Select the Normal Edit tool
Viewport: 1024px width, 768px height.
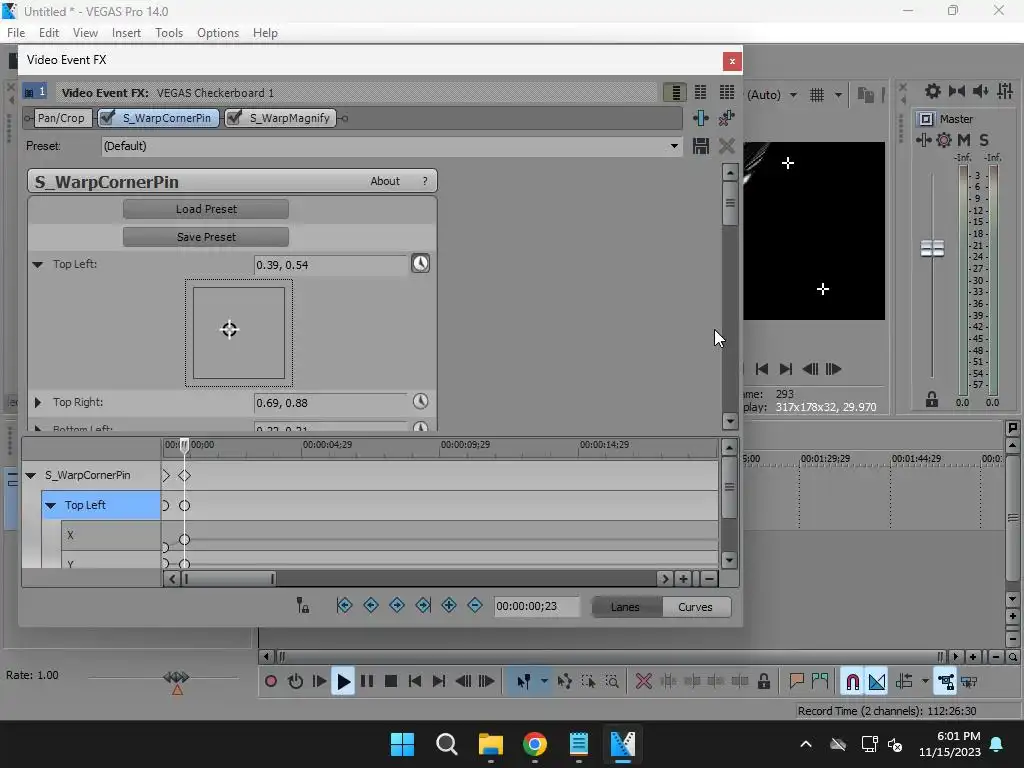point(523,682)
